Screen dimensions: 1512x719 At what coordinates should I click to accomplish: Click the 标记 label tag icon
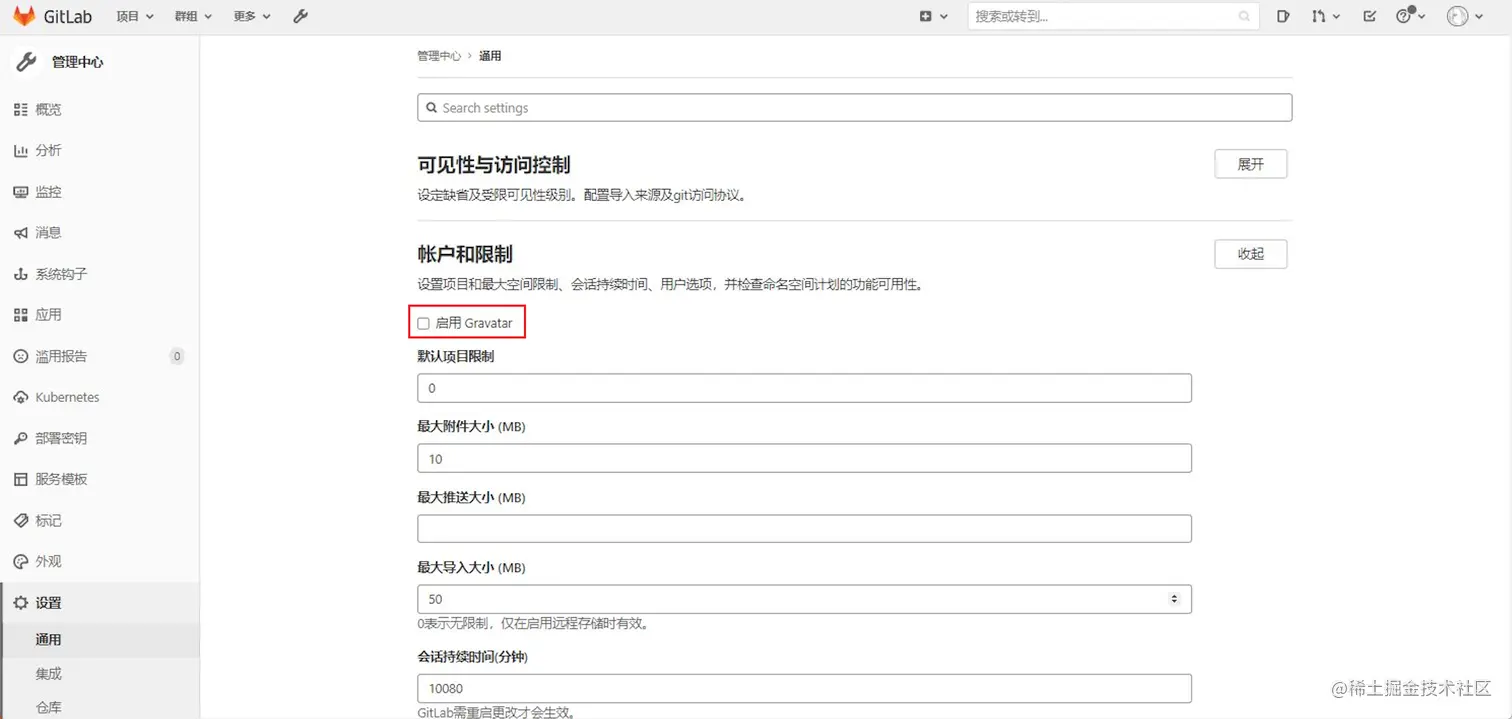tap(20, 521)
